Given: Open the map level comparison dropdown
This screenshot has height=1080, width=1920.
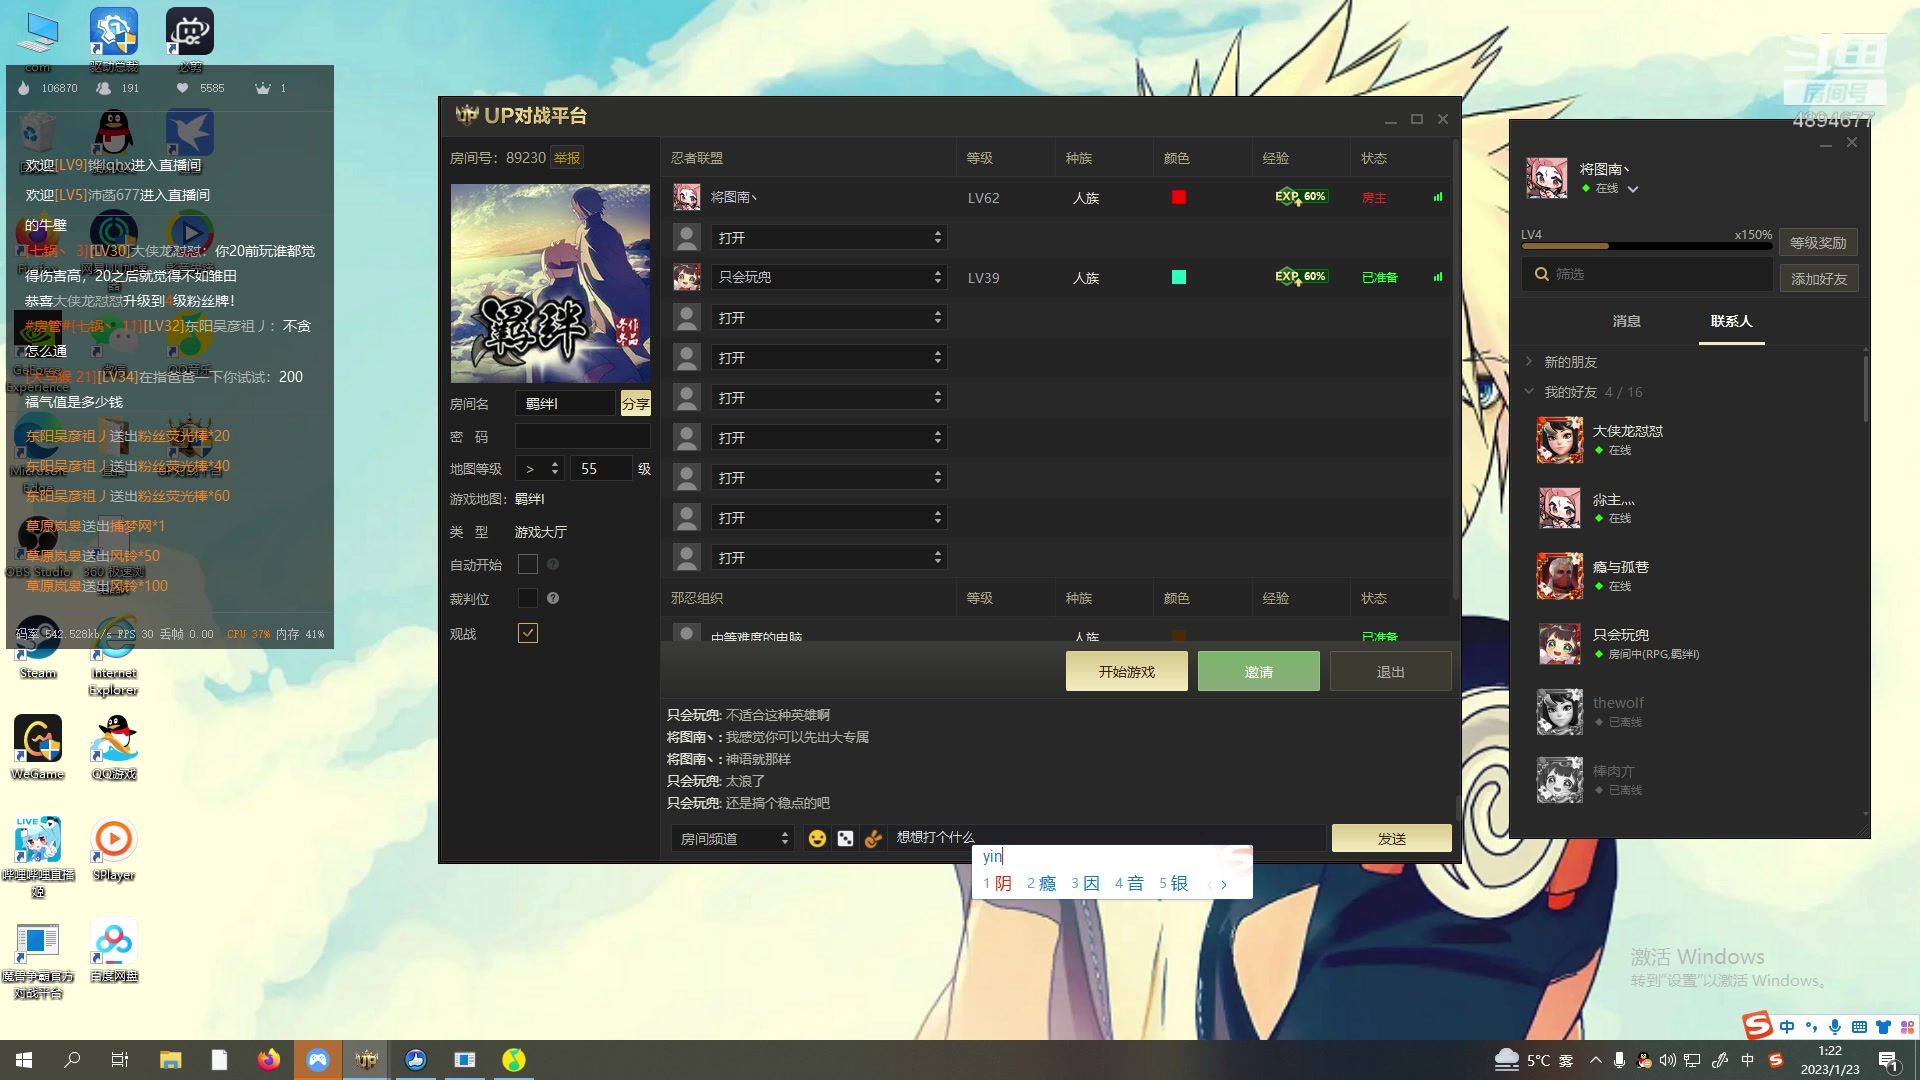Looking at the screenshot, I should (x=540, y=468).
